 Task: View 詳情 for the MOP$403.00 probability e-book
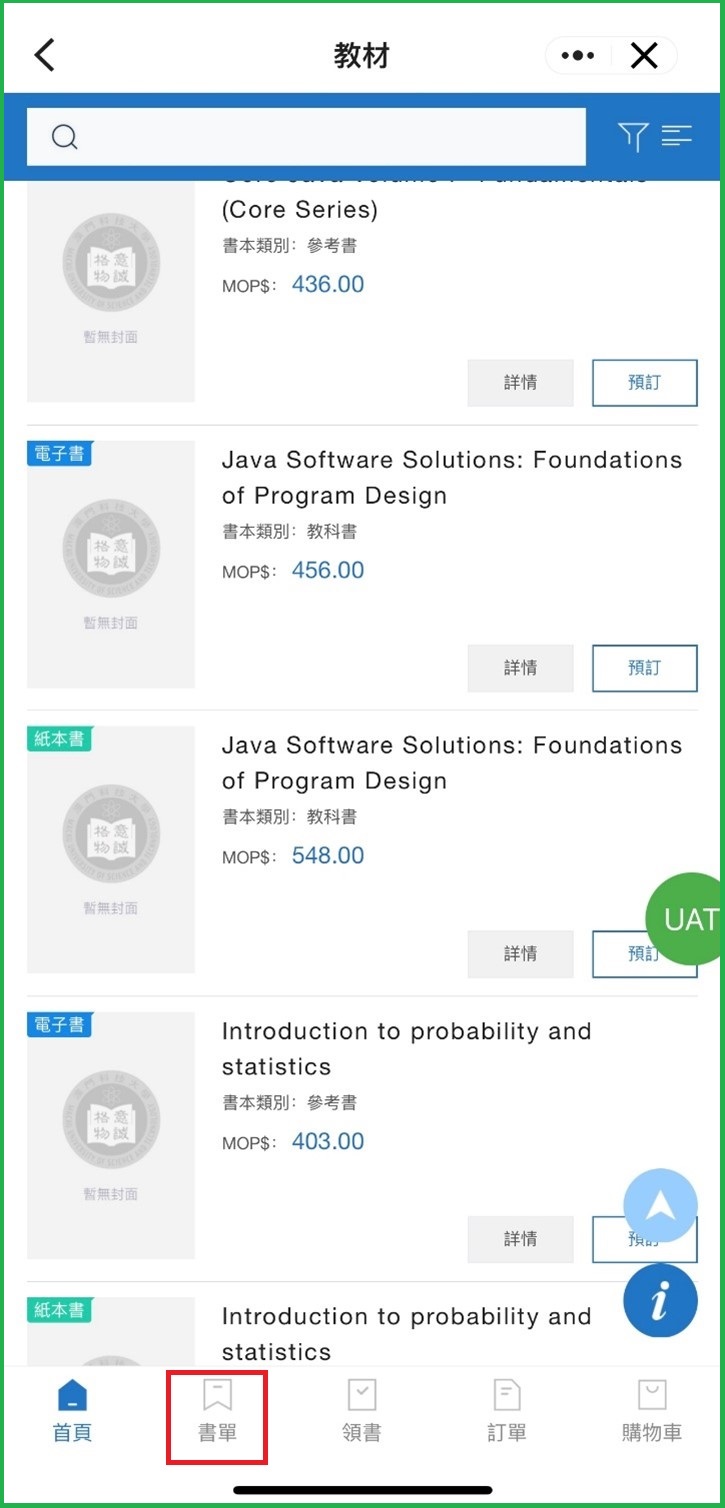pyautogui.click(x=520, y=1239)
